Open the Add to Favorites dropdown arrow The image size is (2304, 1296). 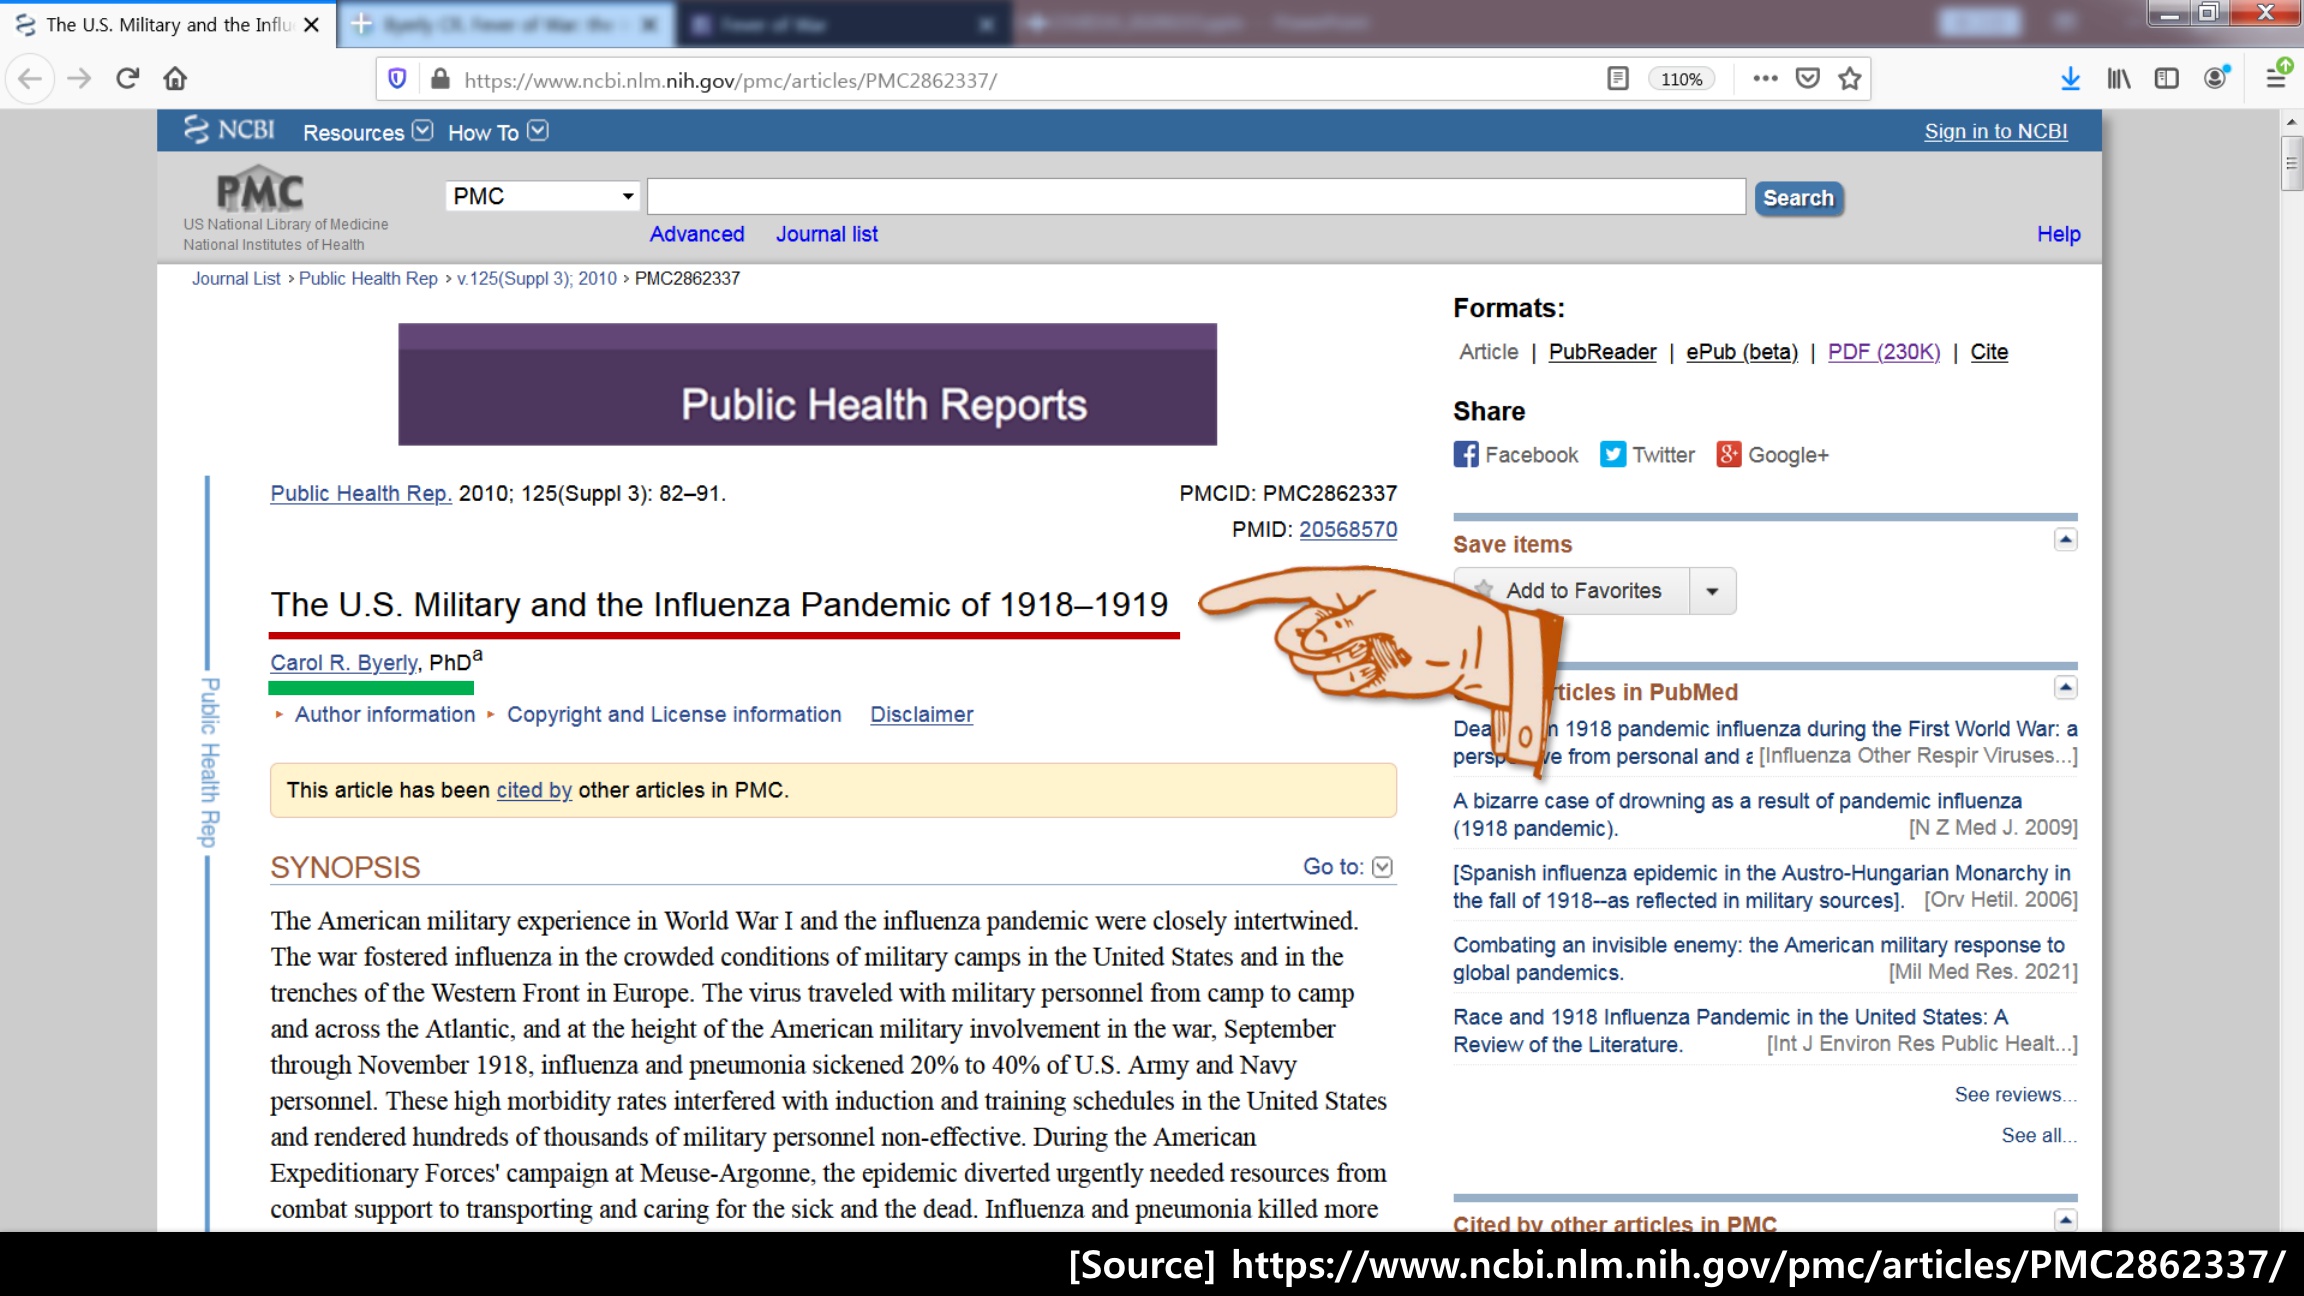coord(1712,591)
